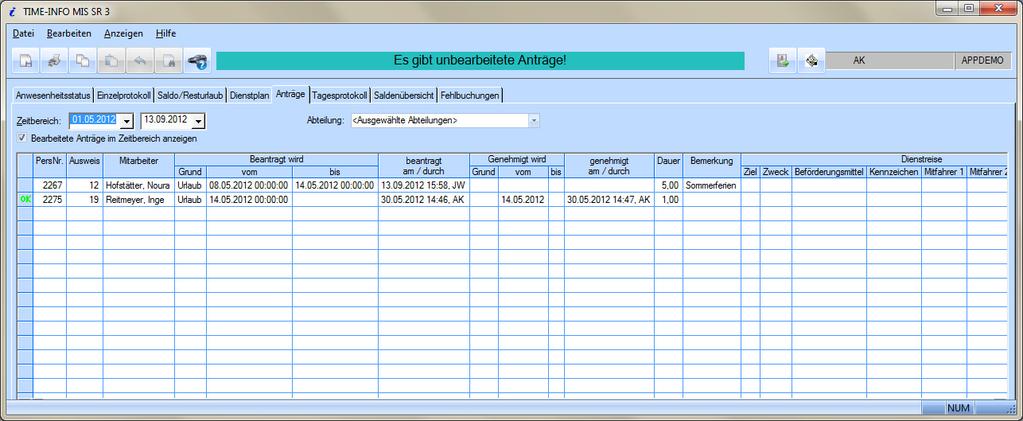
Task: Click Ausweis cell 19
Action: [x=85, y=200]
